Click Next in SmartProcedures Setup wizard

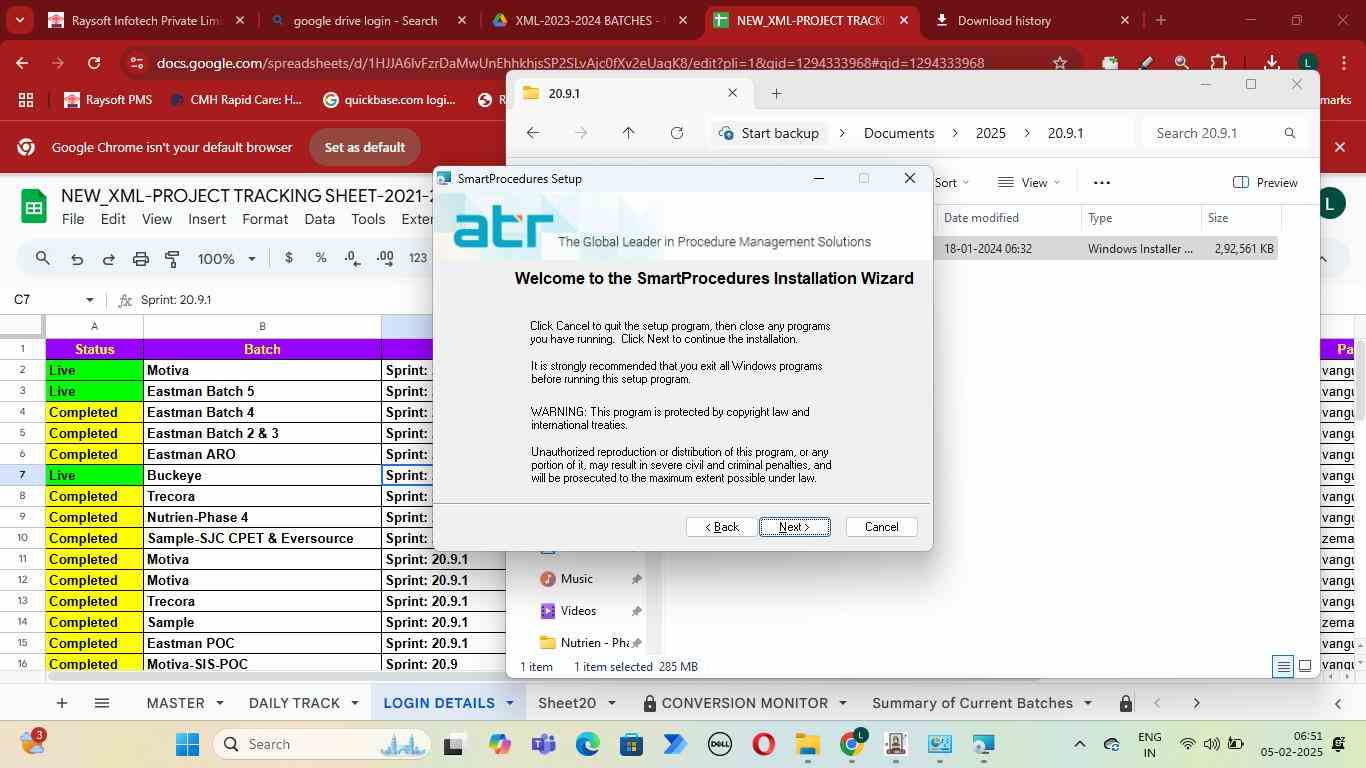tap(794, 527)
